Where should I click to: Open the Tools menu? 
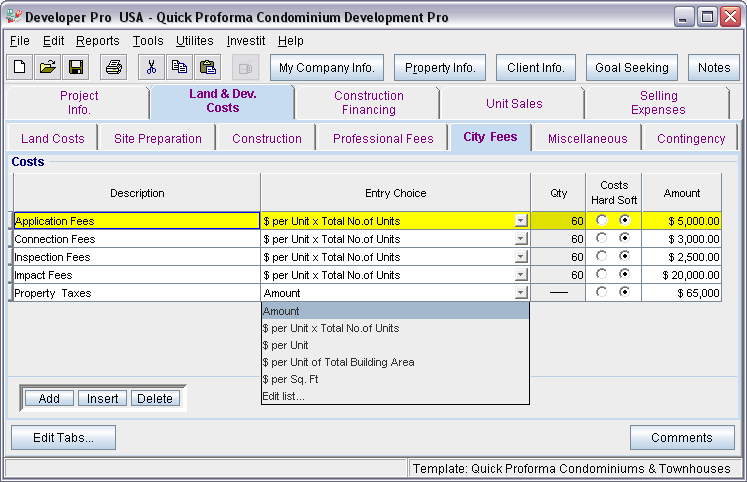click(148, 41)
